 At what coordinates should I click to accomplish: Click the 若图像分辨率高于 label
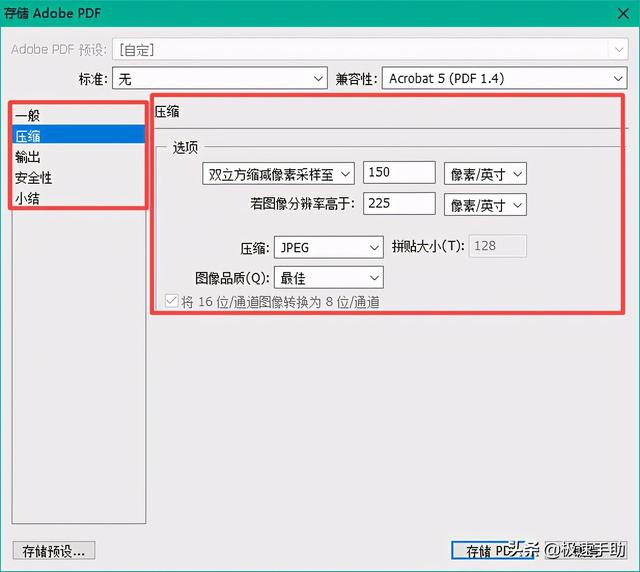[x=302, y=203]
